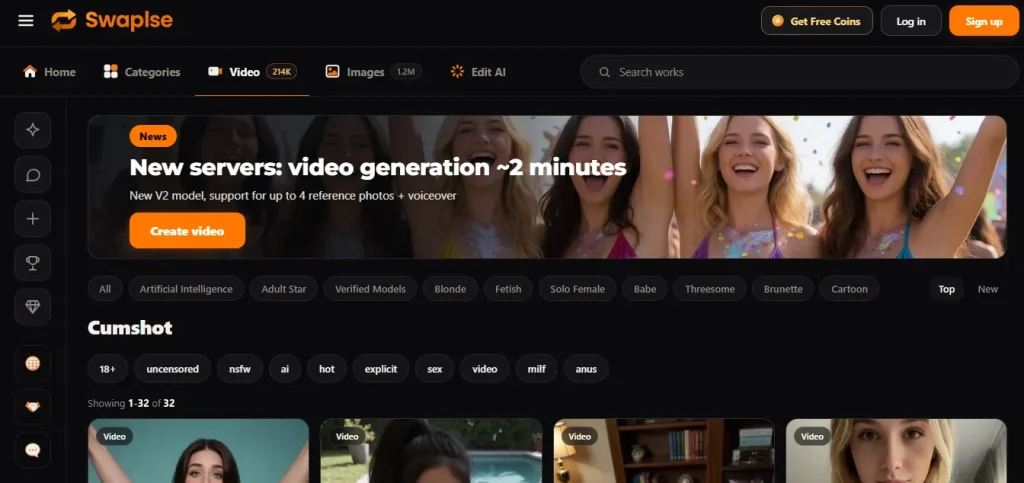Click the News badge on the banner
Viewport: 1024px width, 483px height.
pos(153,136)
